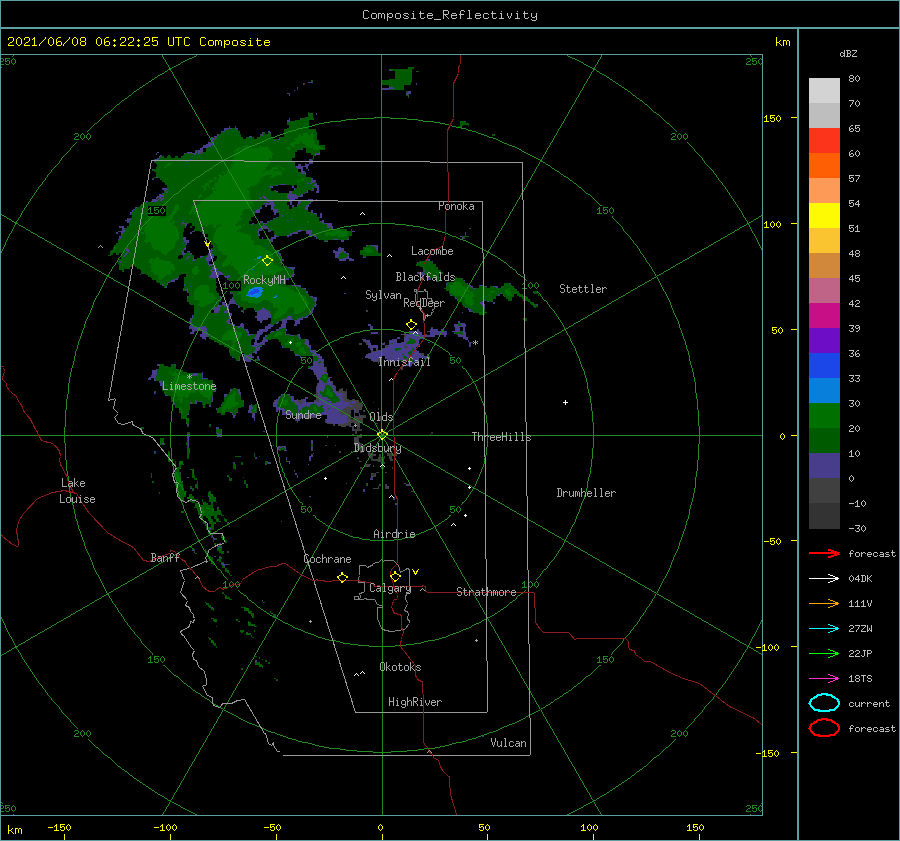
Task: Click the Didsbury town label
Action: [x=377, y=448]
